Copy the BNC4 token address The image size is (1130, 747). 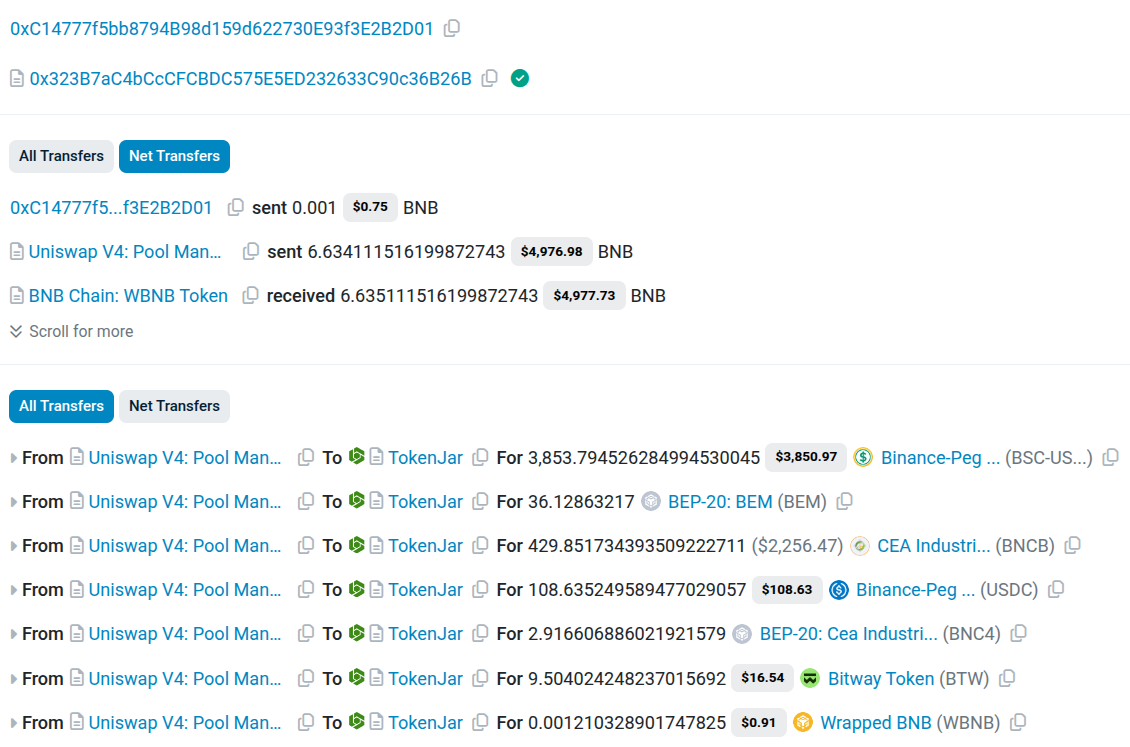point(1018,633)
